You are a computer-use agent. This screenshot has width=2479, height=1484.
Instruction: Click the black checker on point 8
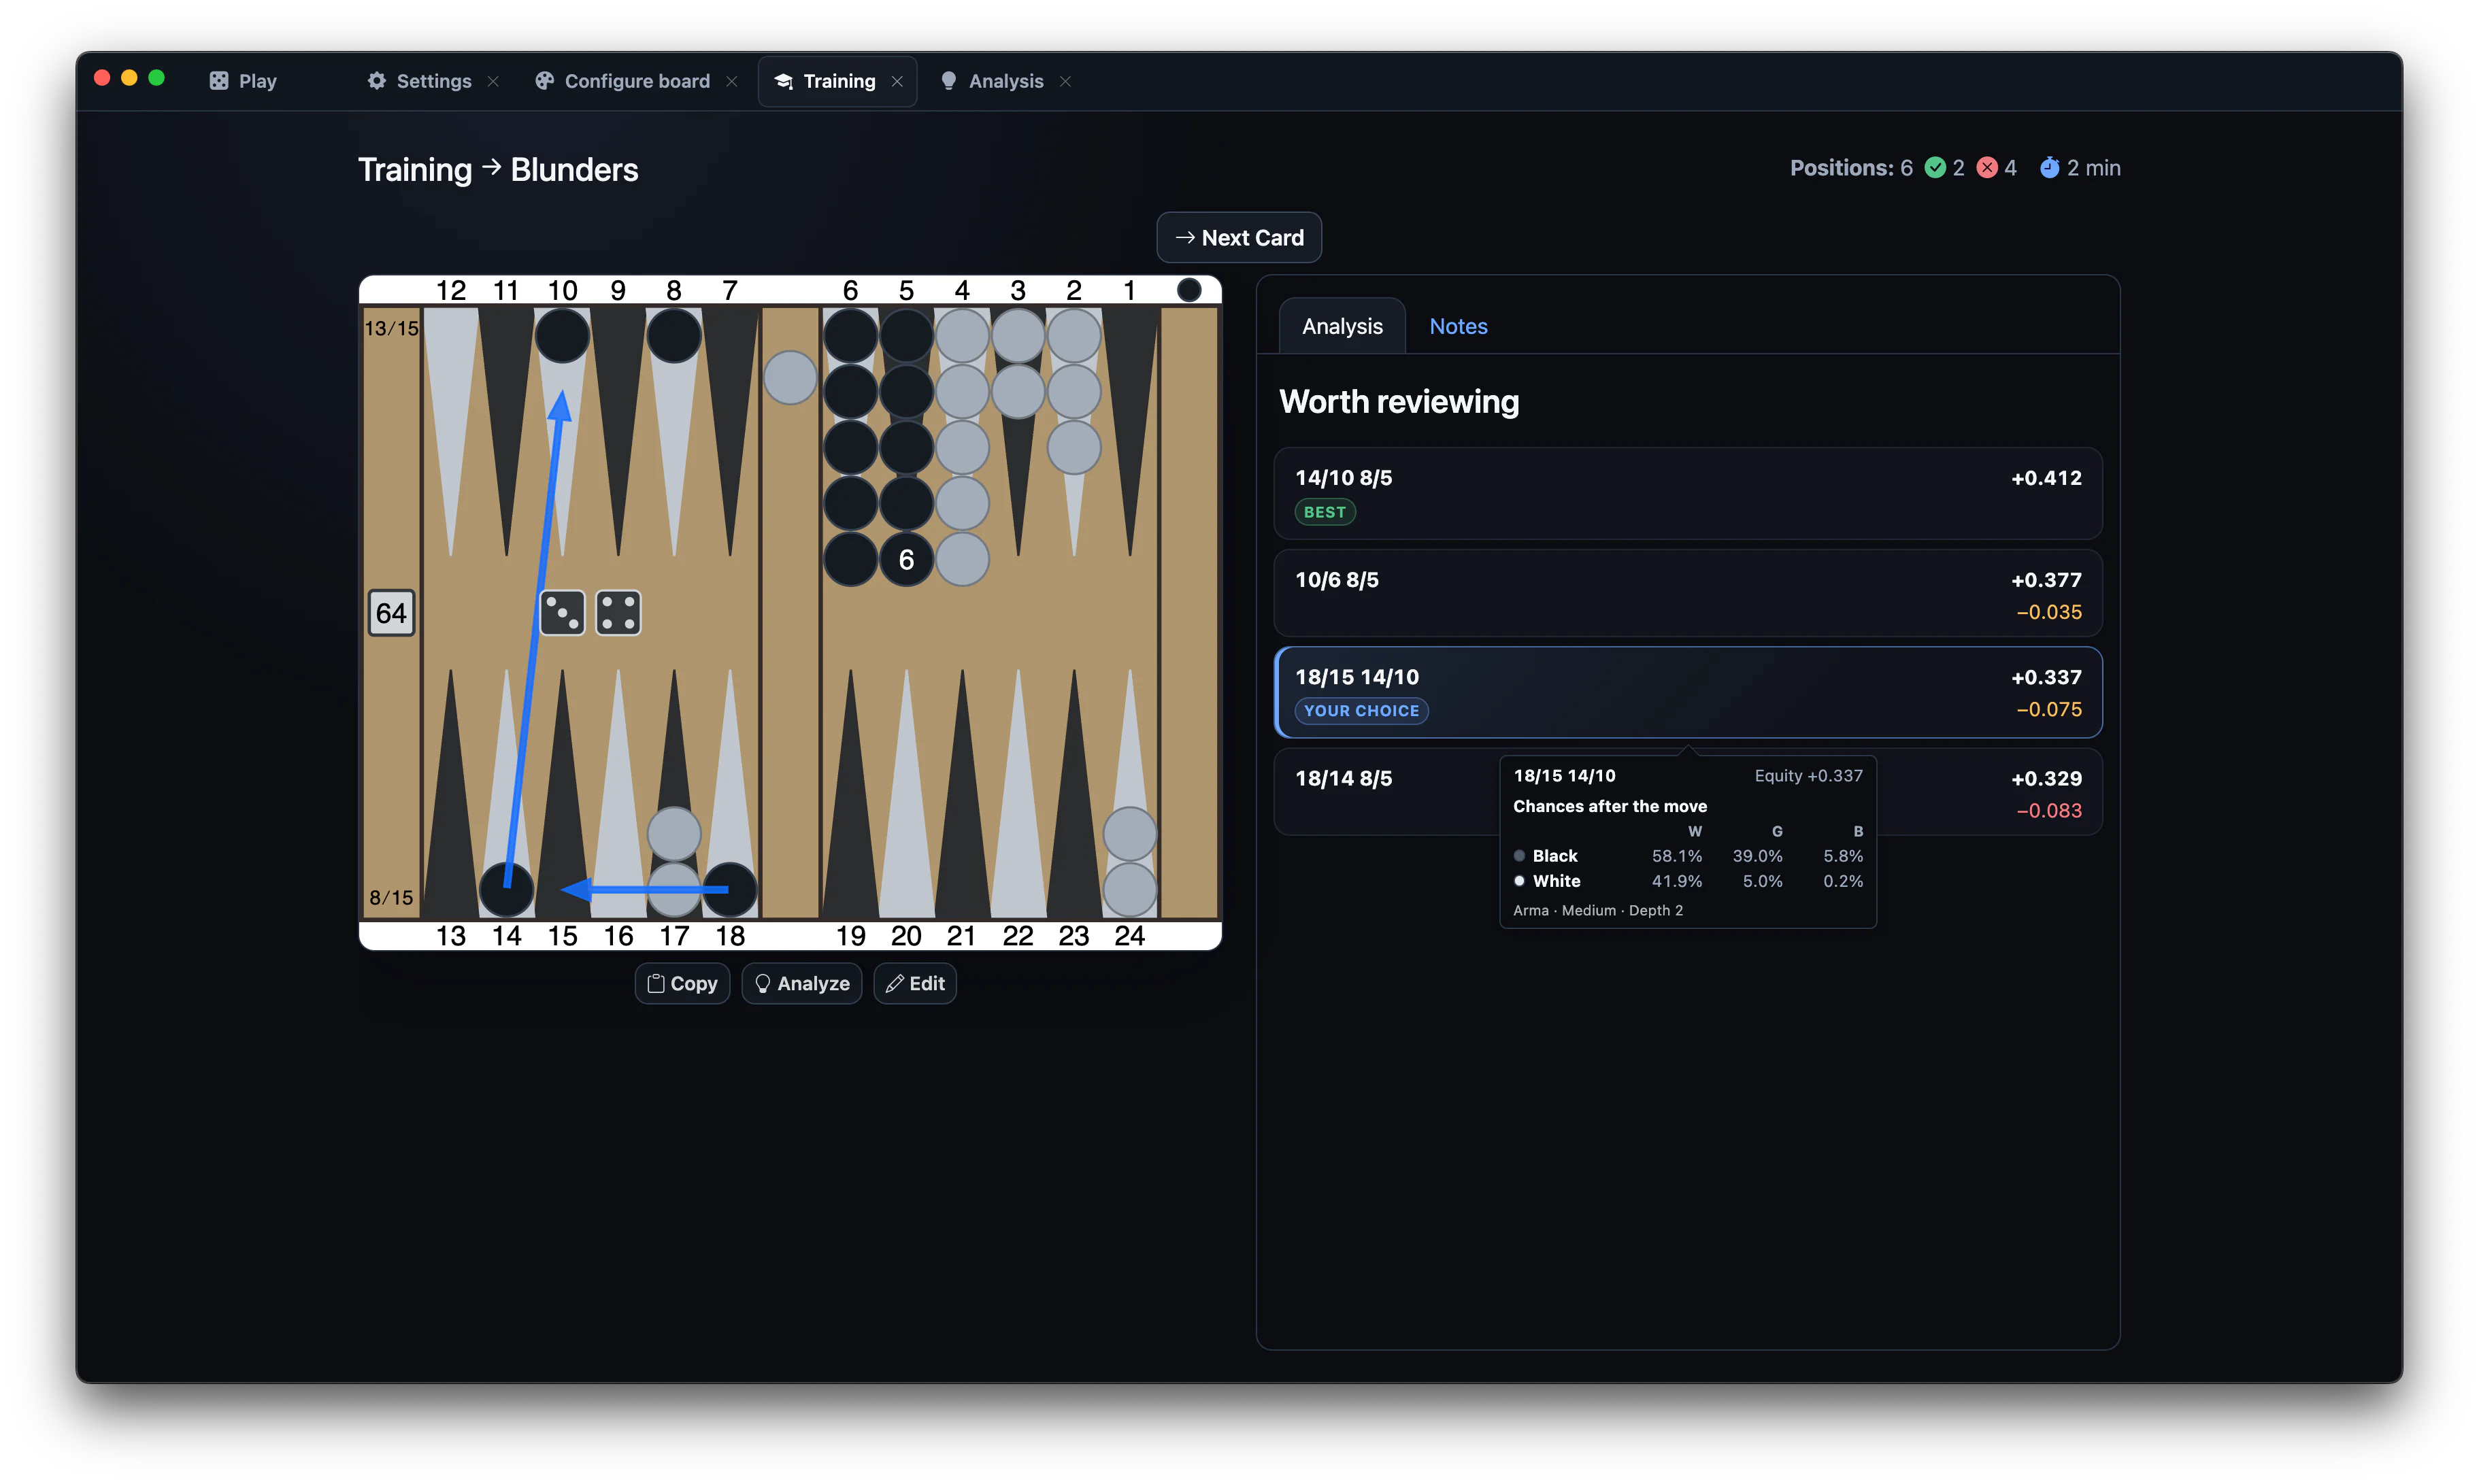click(674, 336)
